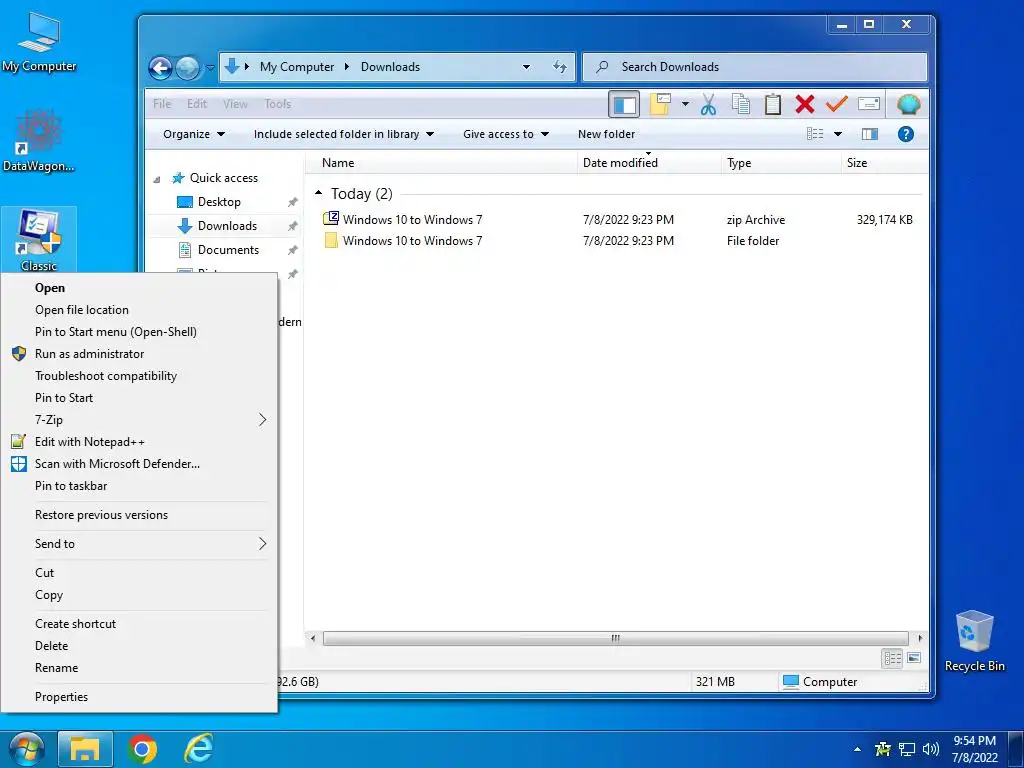The width and height of the screenshot is (1024, 768).
Task: Expand the address bar history dropdown
Action: [x=526, y=67]
